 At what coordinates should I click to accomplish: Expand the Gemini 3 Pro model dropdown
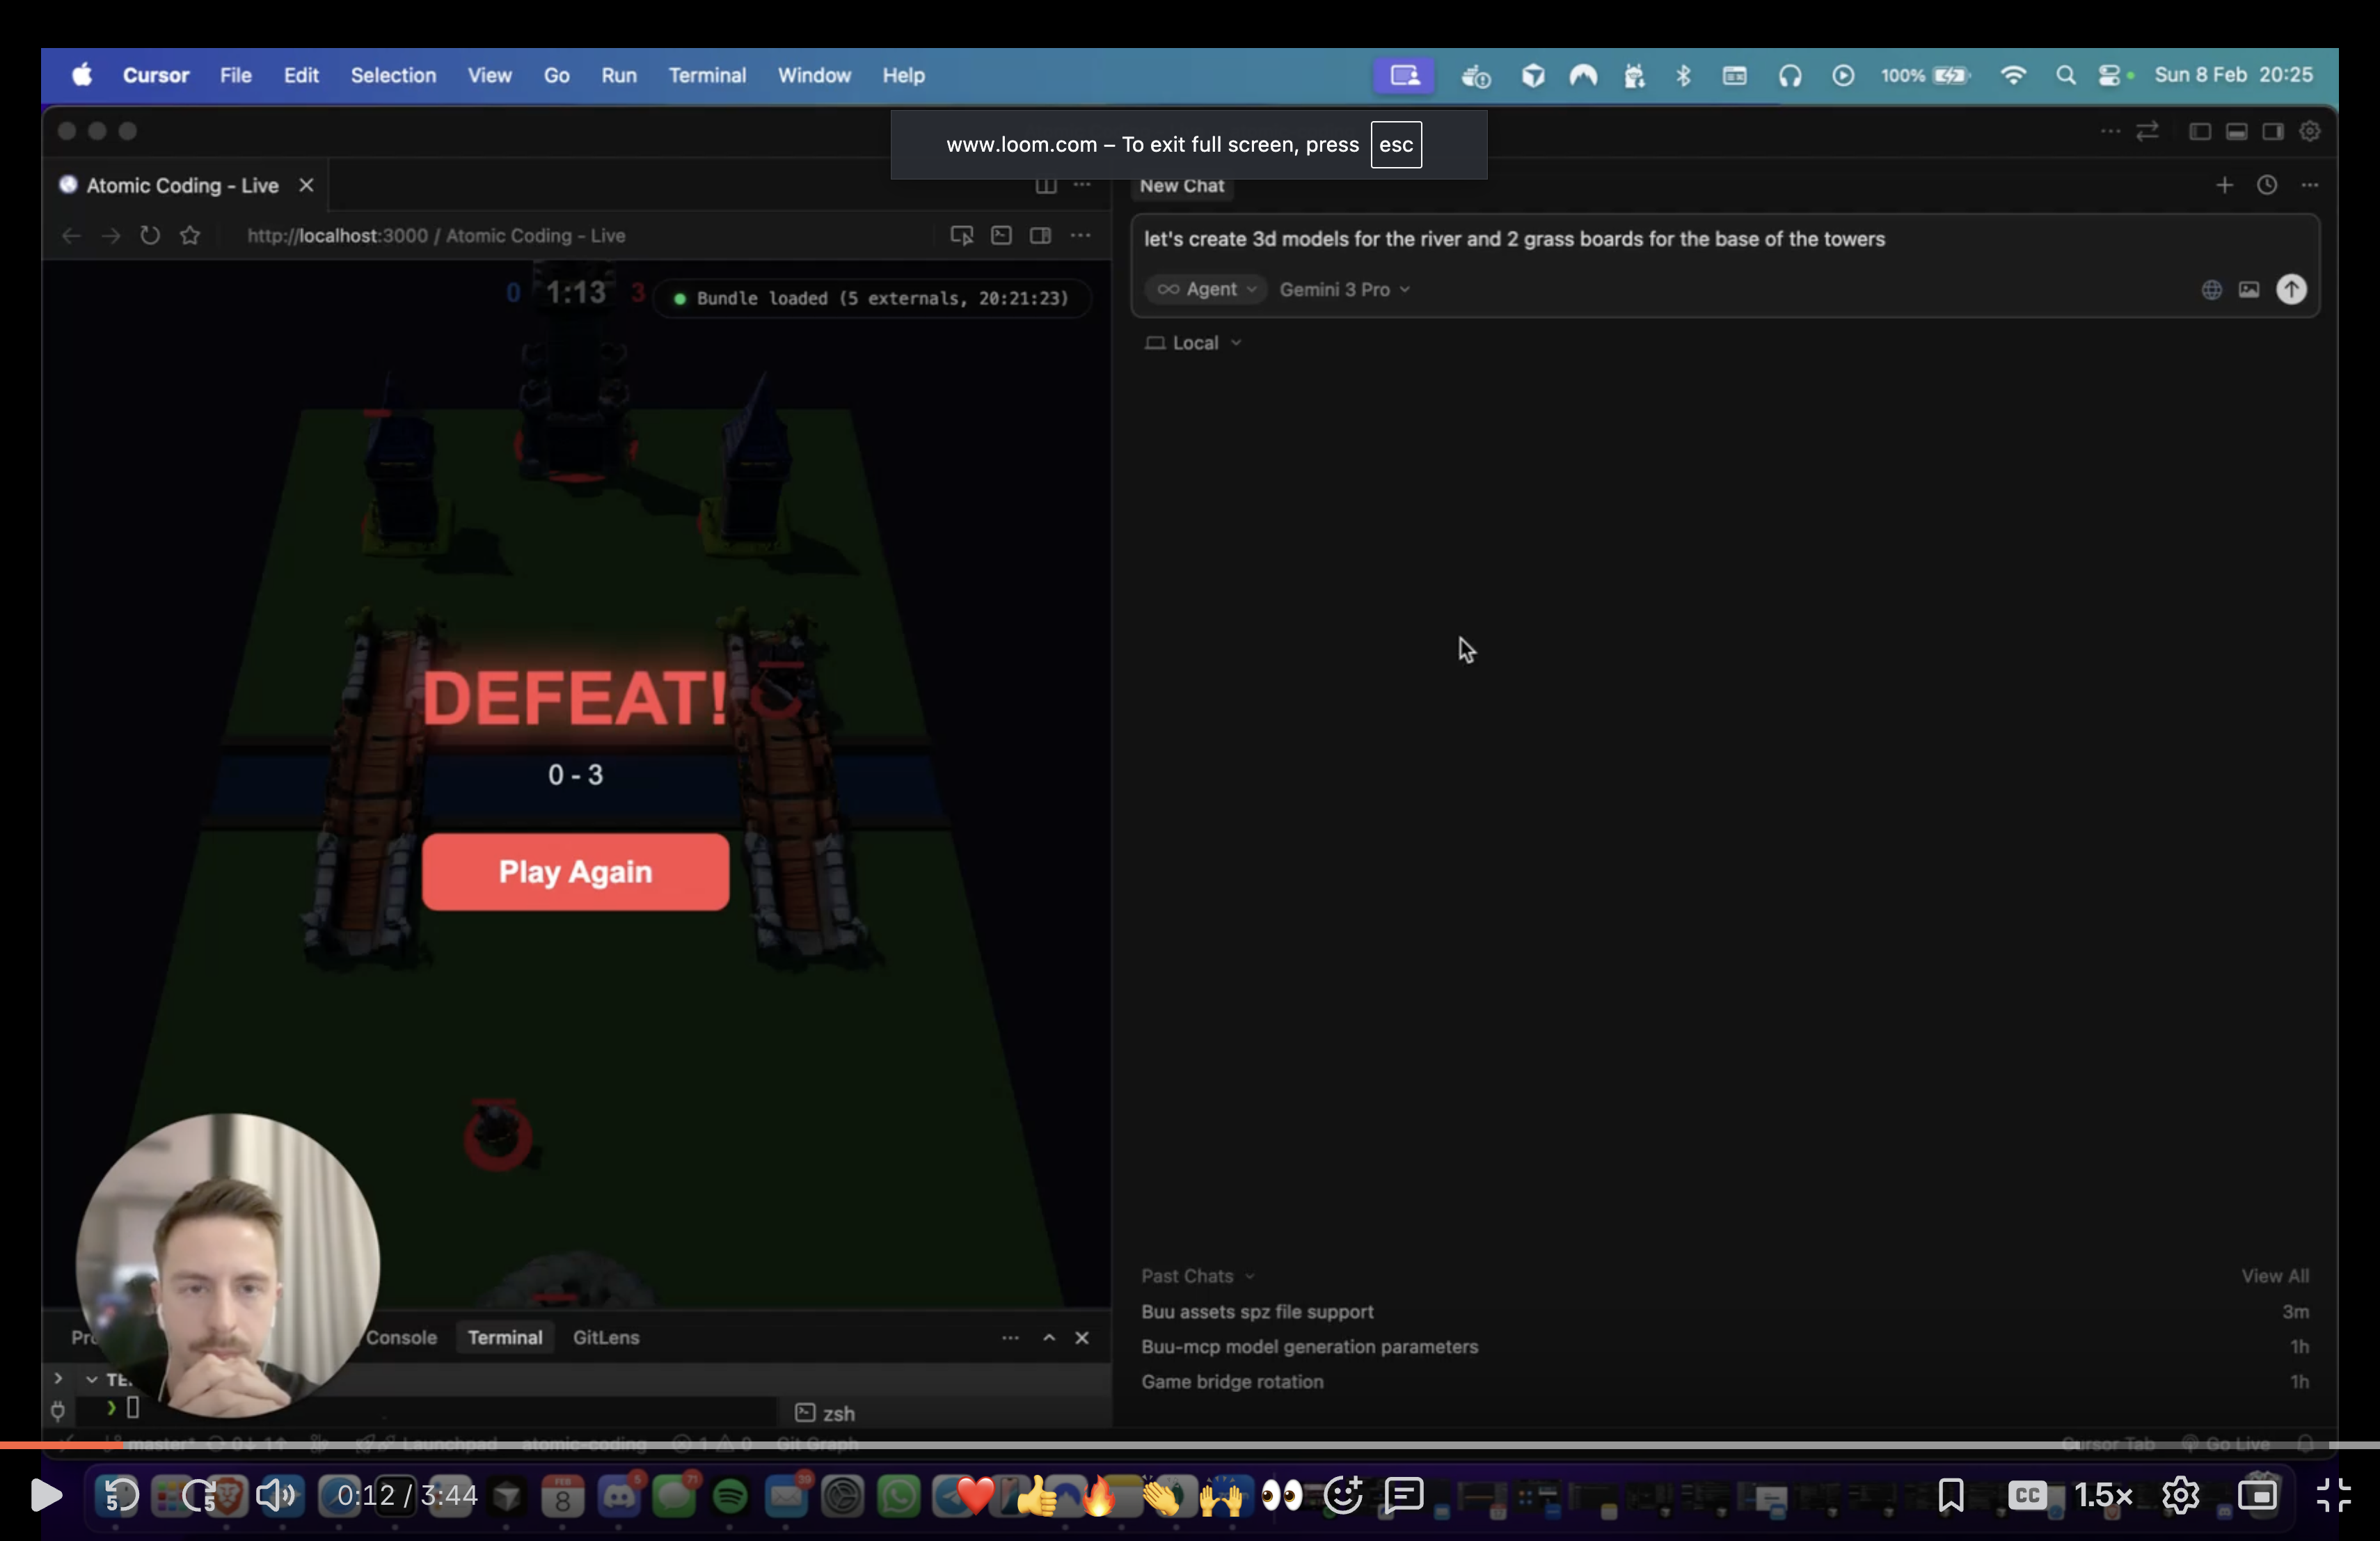click(1344, 289)
